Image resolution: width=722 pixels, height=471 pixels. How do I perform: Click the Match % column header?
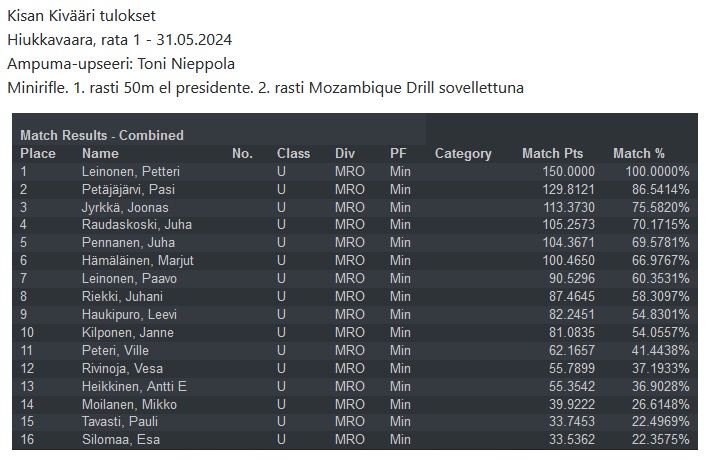pyautogui.click(x=639, y=153)
